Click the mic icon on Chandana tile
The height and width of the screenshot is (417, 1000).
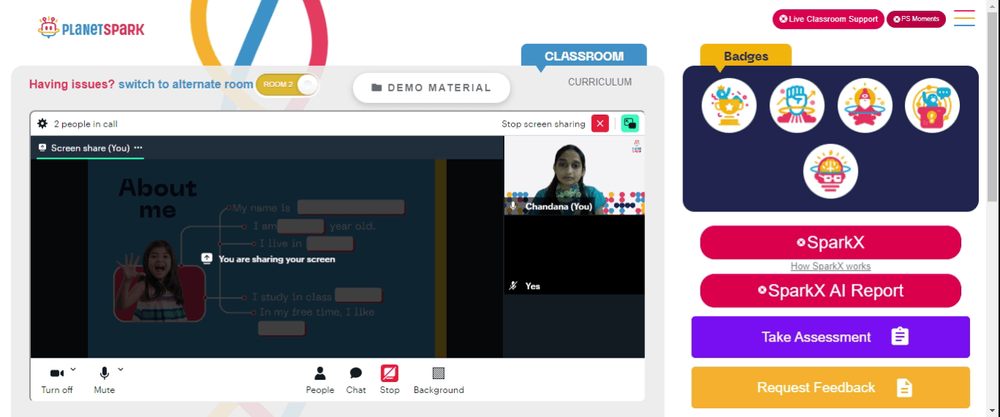pyautogui.click(x=513, y=207)
